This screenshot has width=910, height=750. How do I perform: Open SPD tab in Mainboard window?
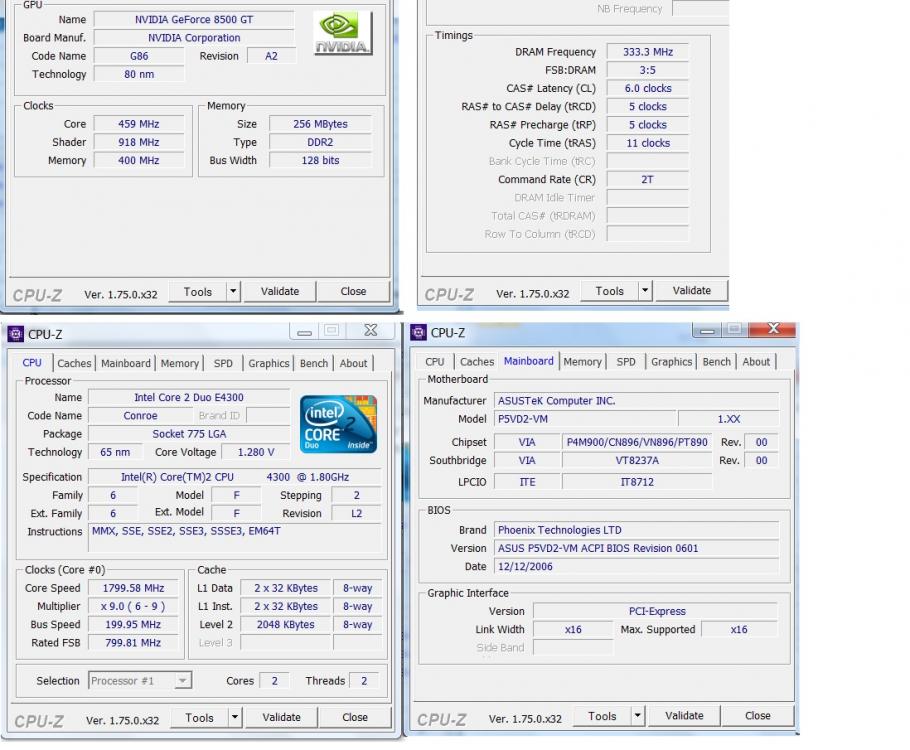tap(626, 362)
